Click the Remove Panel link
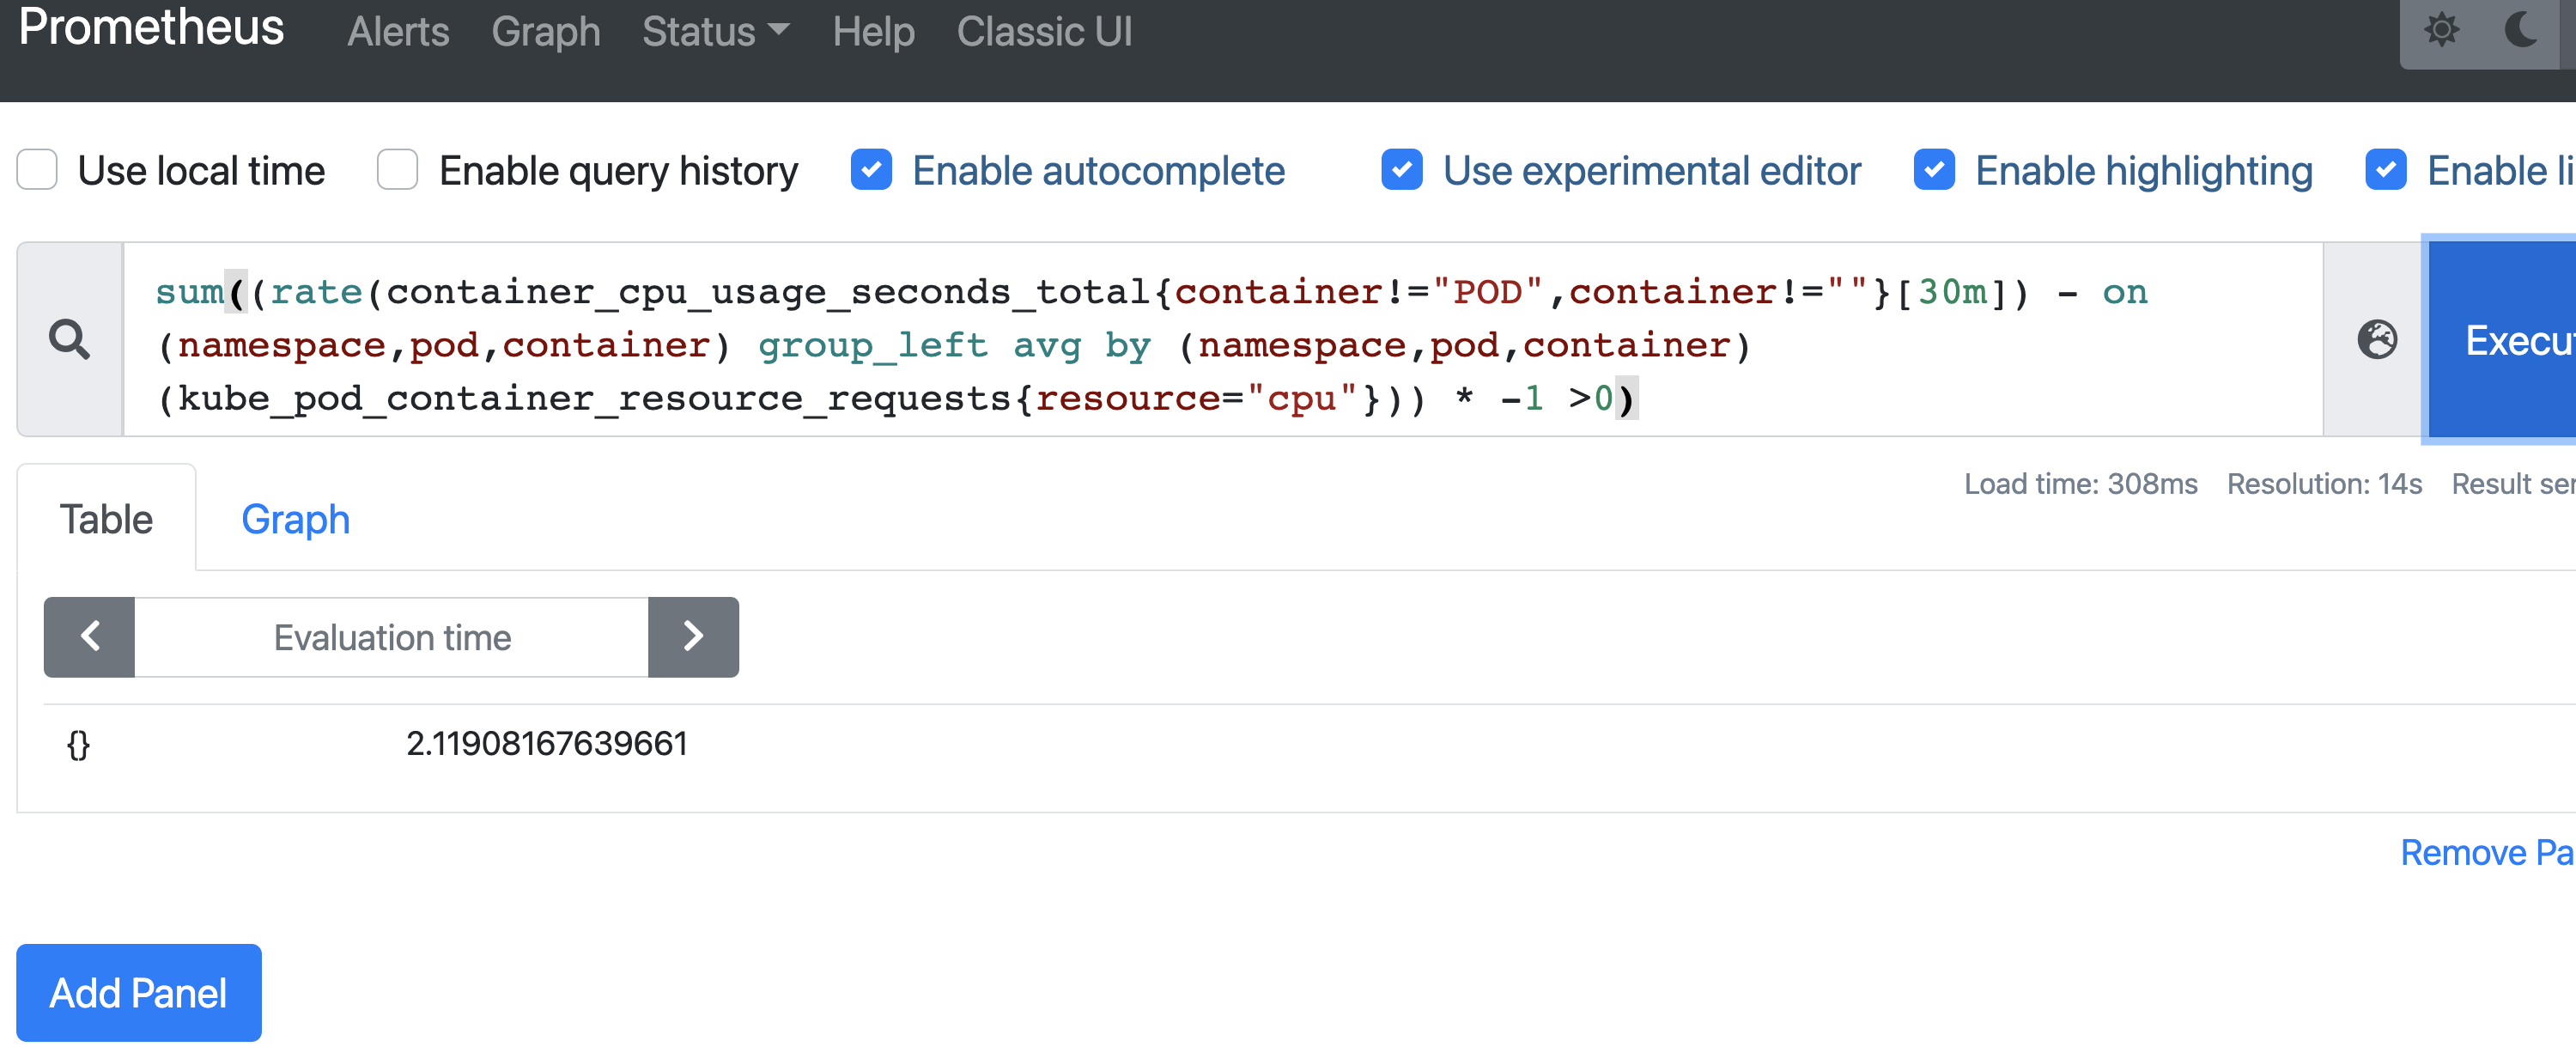2576x1053 pixels. [2487, 852]
